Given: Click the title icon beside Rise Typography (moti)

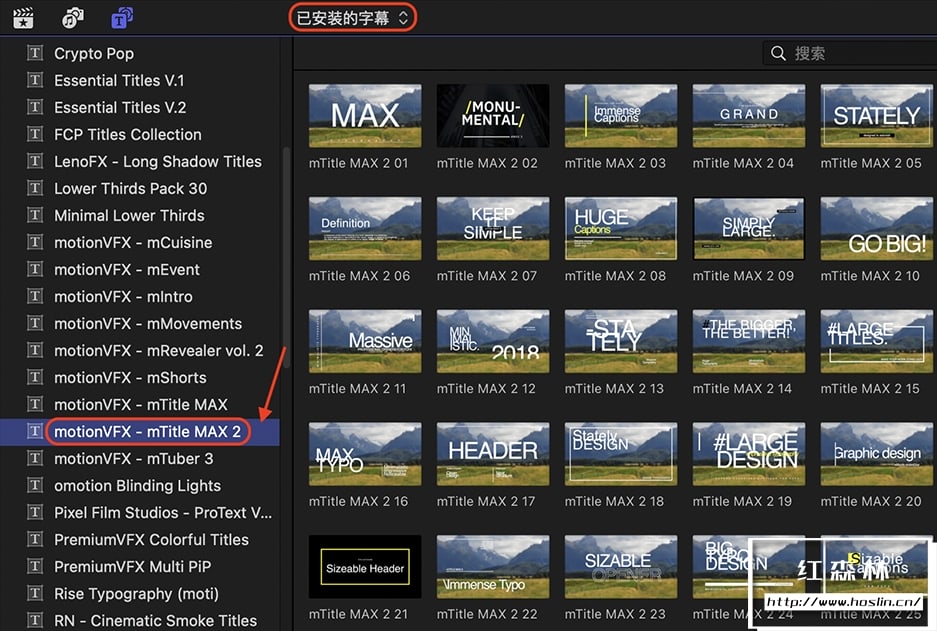Looking at the screenshot, I should click(x=35, y=593).
